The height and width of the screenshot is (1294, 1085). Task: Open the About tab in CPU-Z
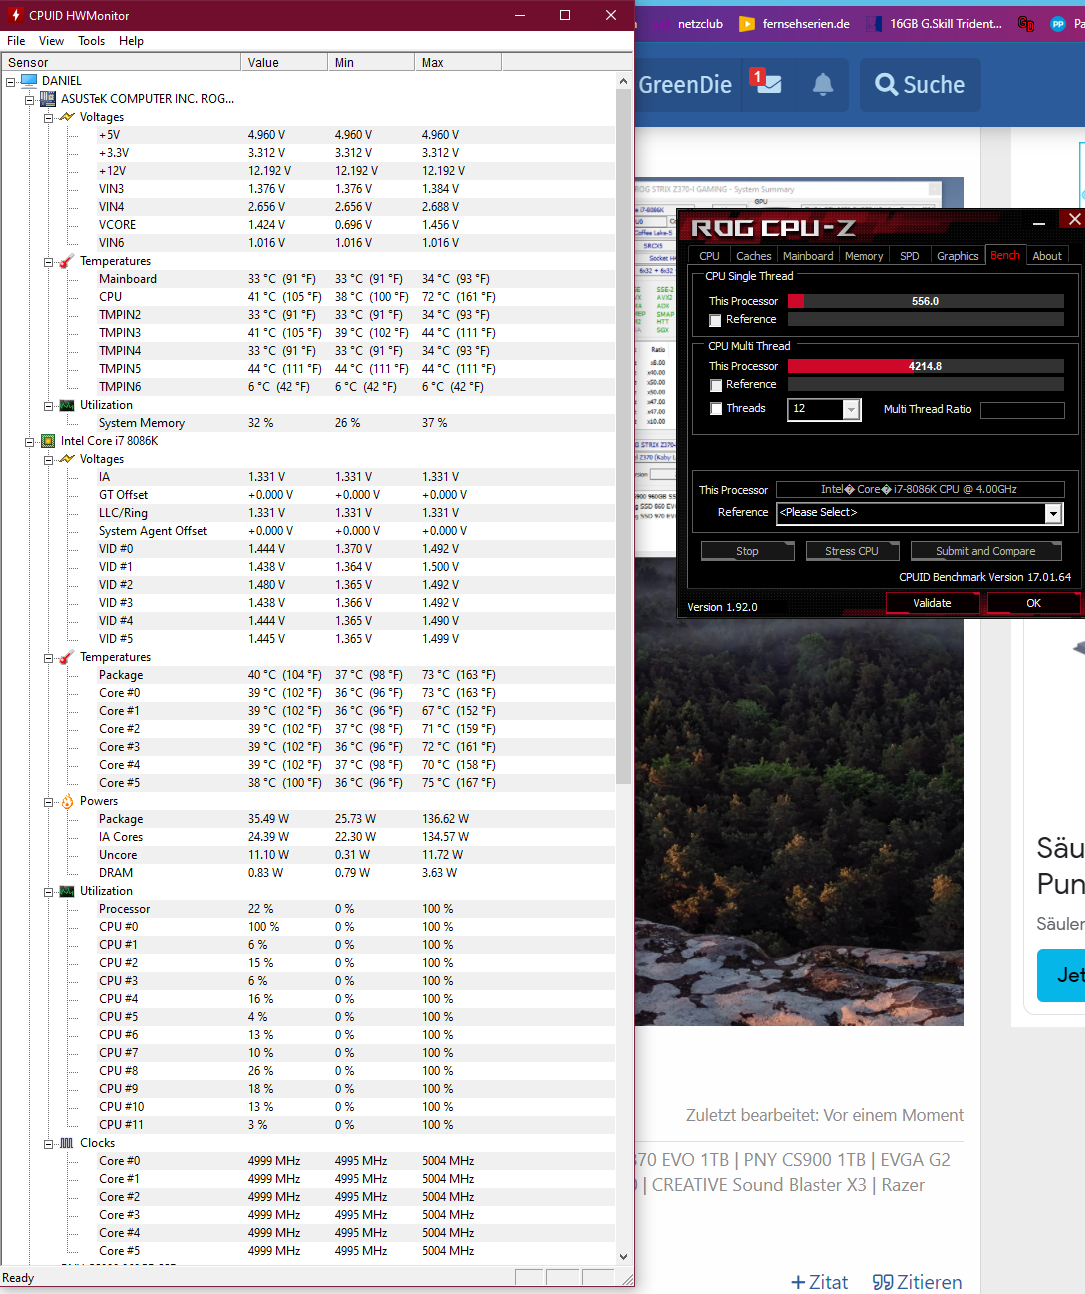tap(1047, 256)
